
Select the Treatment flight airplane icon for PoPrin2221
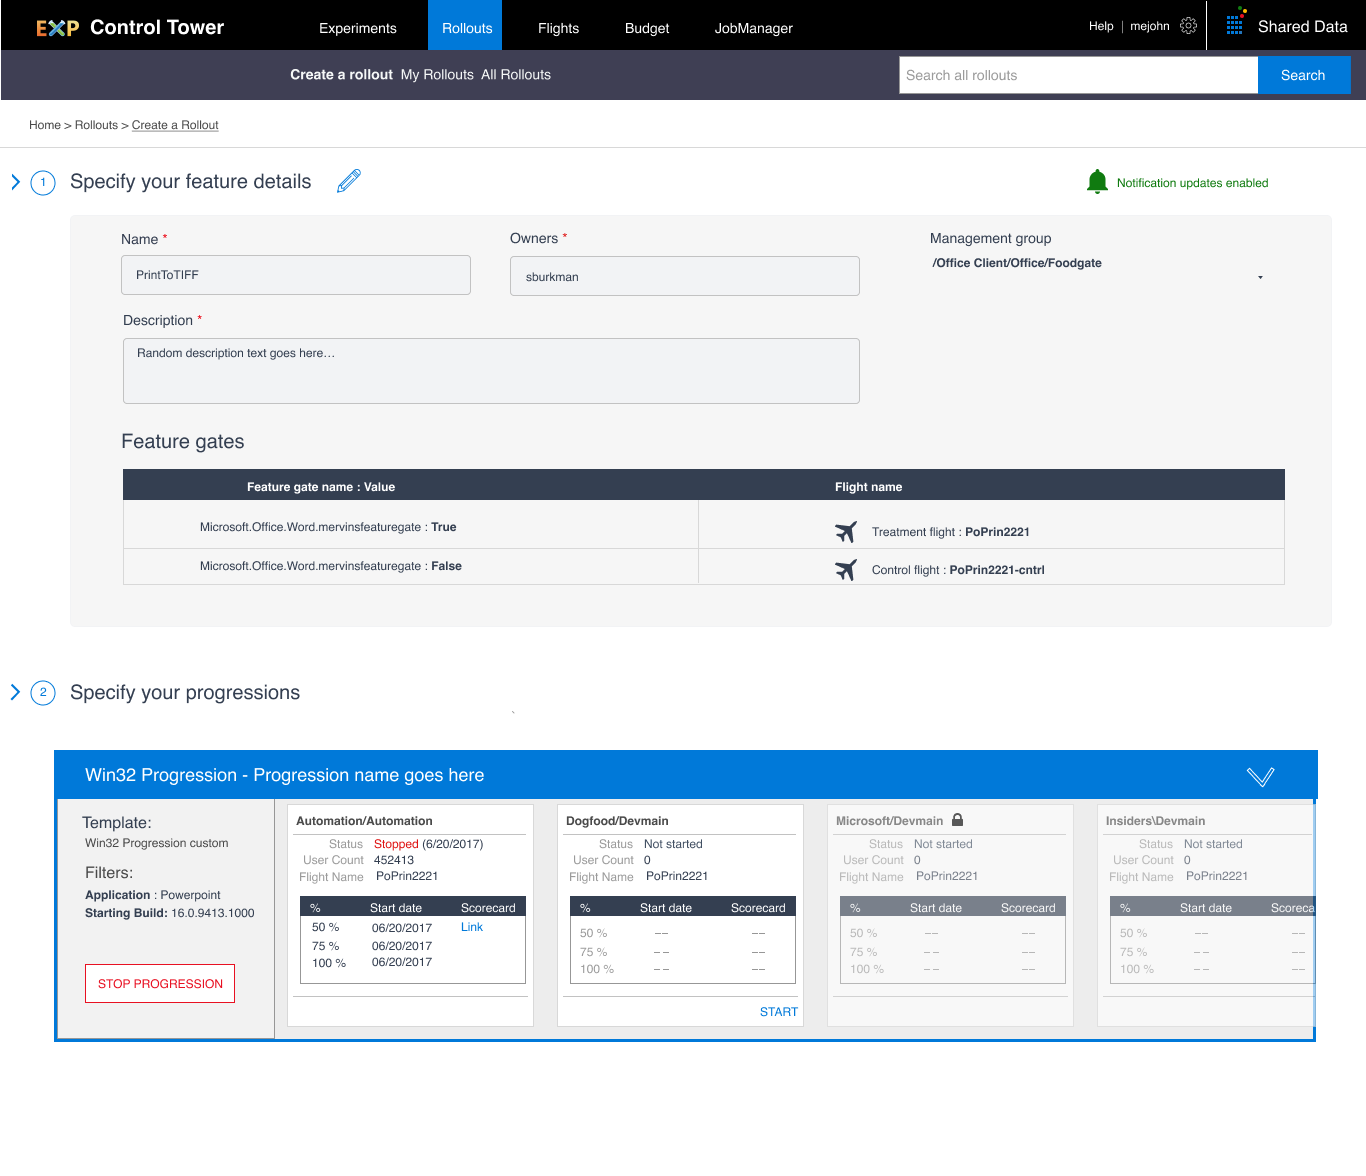tap(845, 531)
